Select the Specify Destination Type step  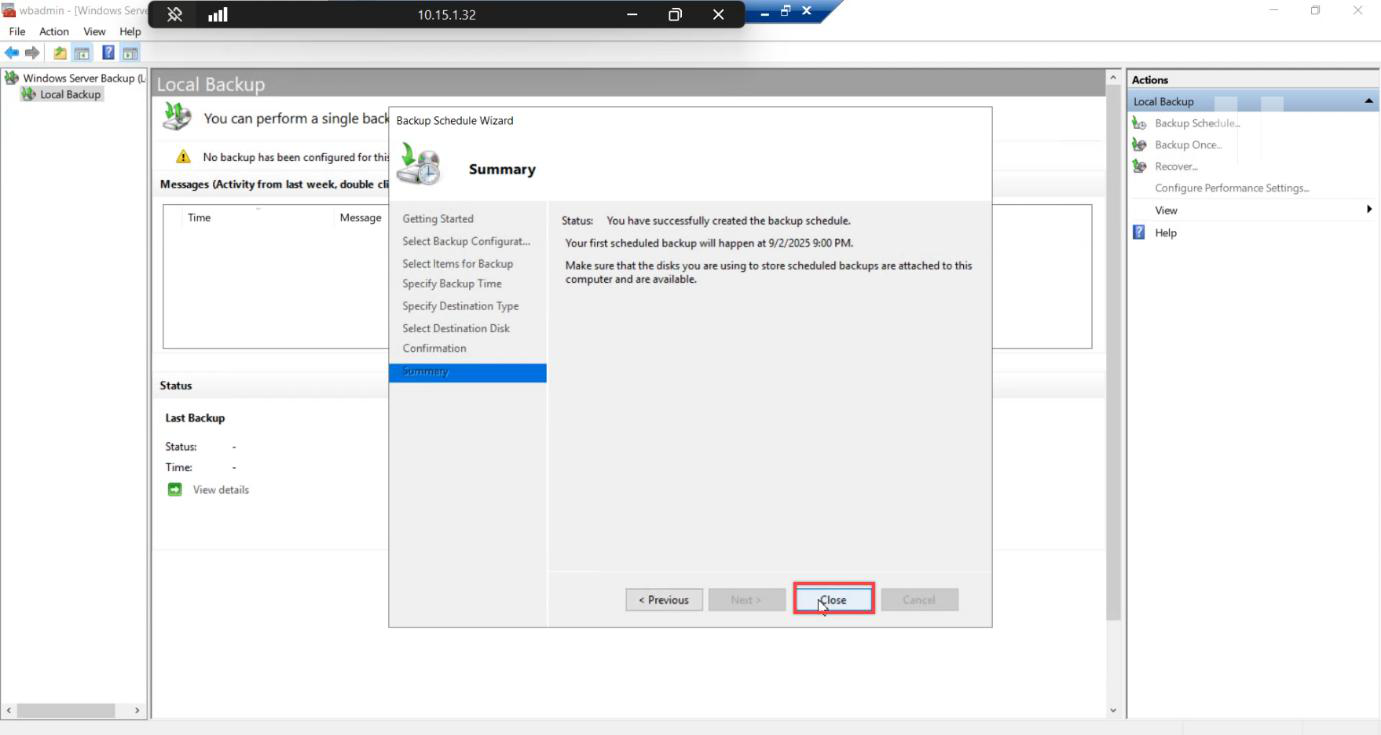tap(460, 306)
